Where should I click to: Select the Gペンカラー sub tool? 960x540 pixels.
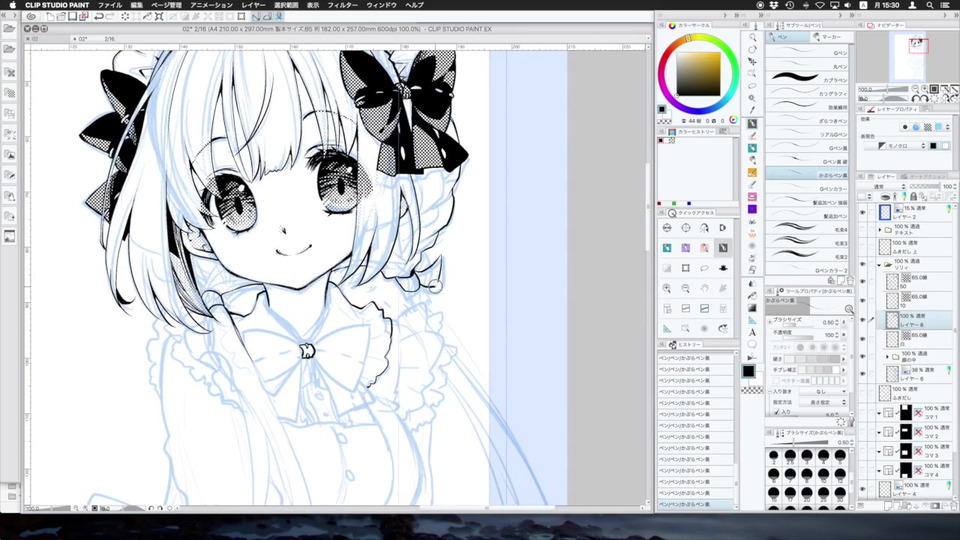point(807,189)
